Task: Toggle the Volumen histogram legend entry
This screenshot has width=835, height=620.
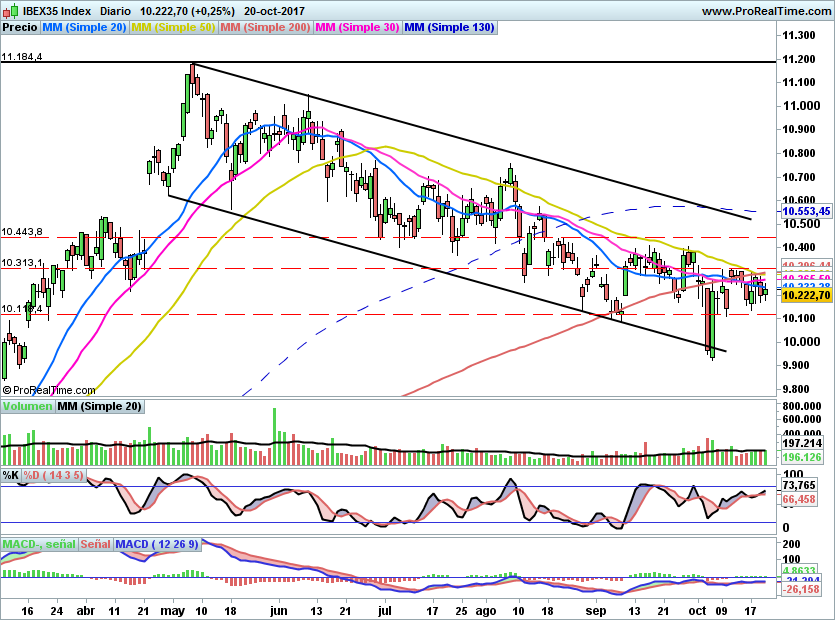Action: click(x=29, y=406)
